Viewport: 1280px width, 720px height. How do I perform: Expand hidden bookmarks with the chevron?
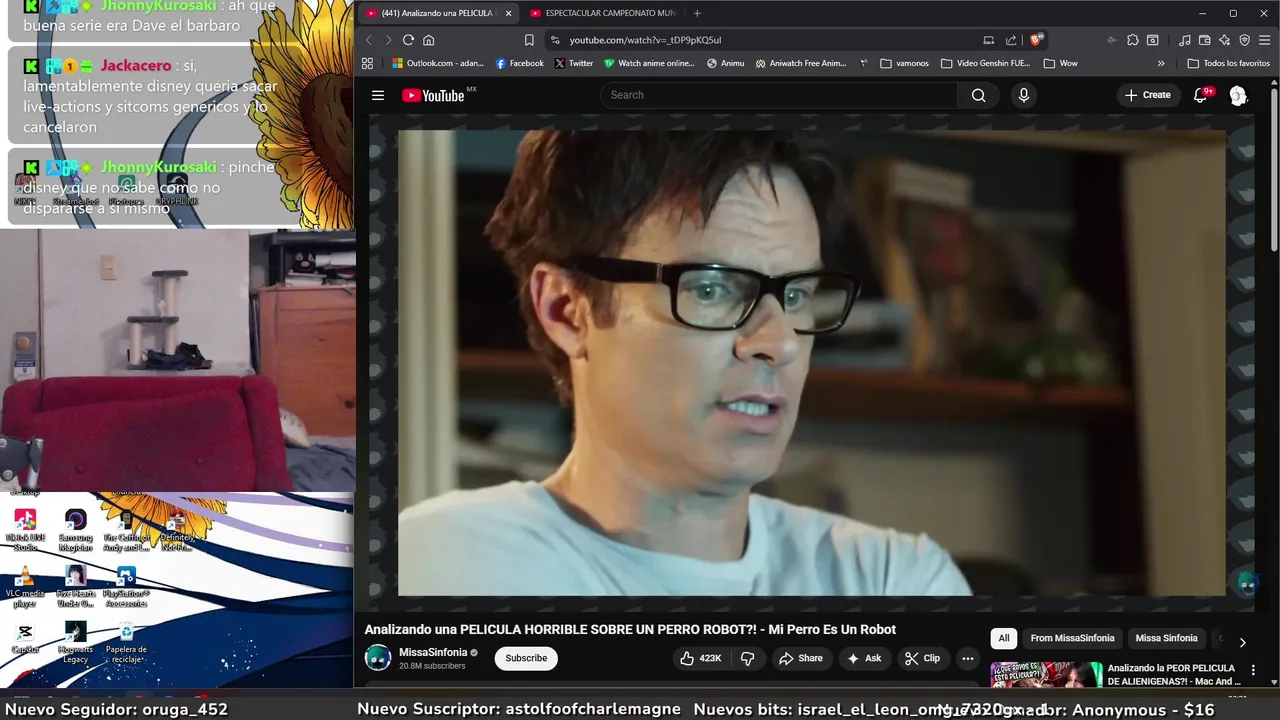tap(1161, 63)
